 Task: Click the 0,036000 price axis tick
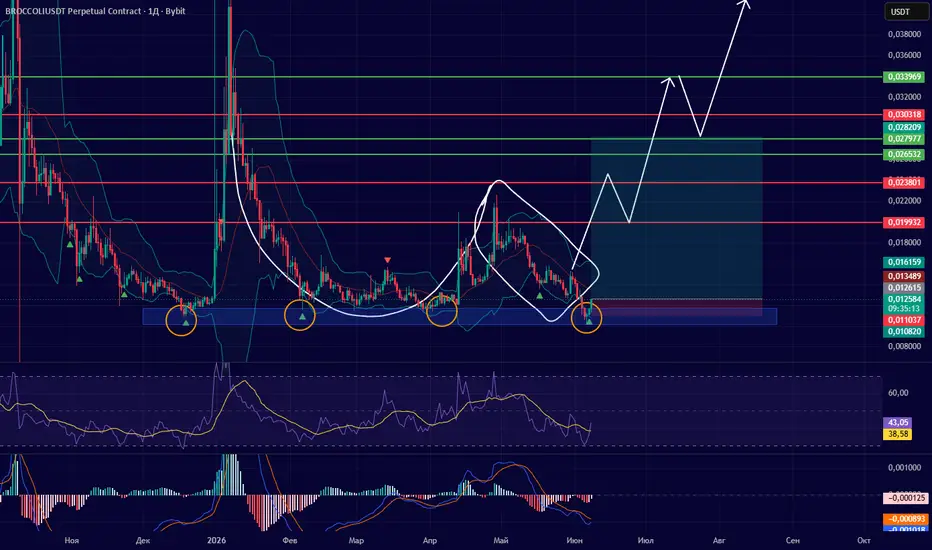[904, 55]
